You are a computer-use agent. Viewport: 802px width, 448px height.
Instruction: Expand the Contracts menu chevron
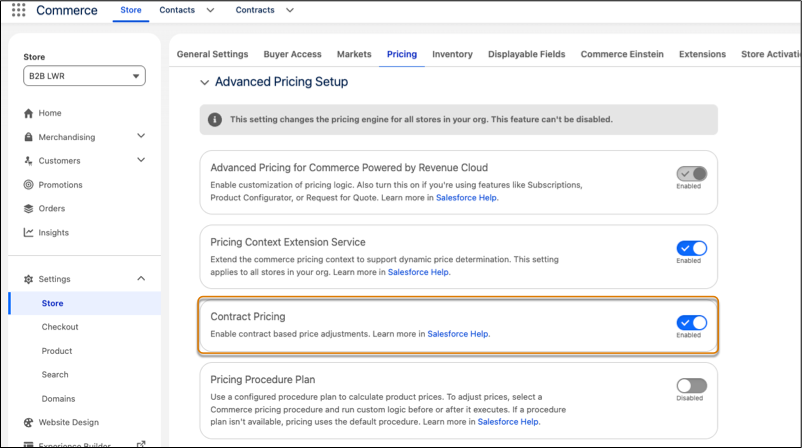tap(290, 10)
